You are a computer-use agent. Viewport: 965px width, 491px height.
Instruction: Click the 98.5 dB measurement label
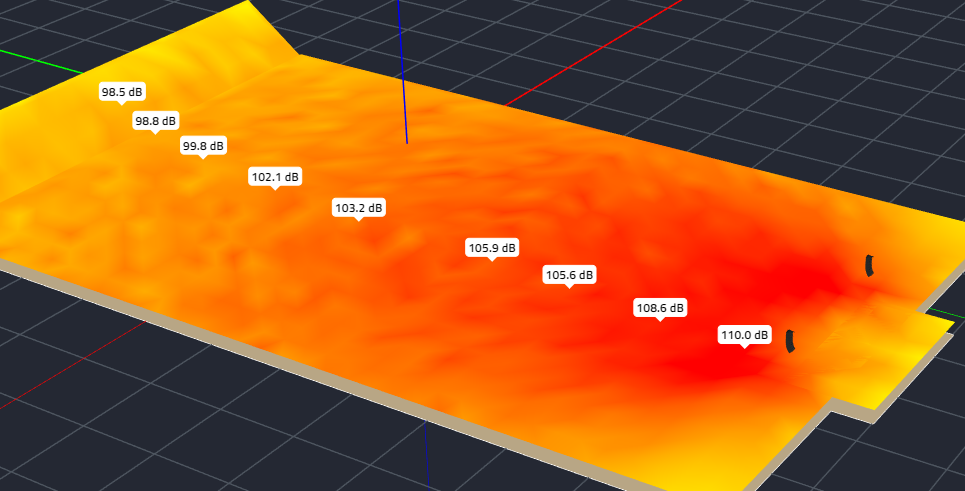(x=123, y=92)
